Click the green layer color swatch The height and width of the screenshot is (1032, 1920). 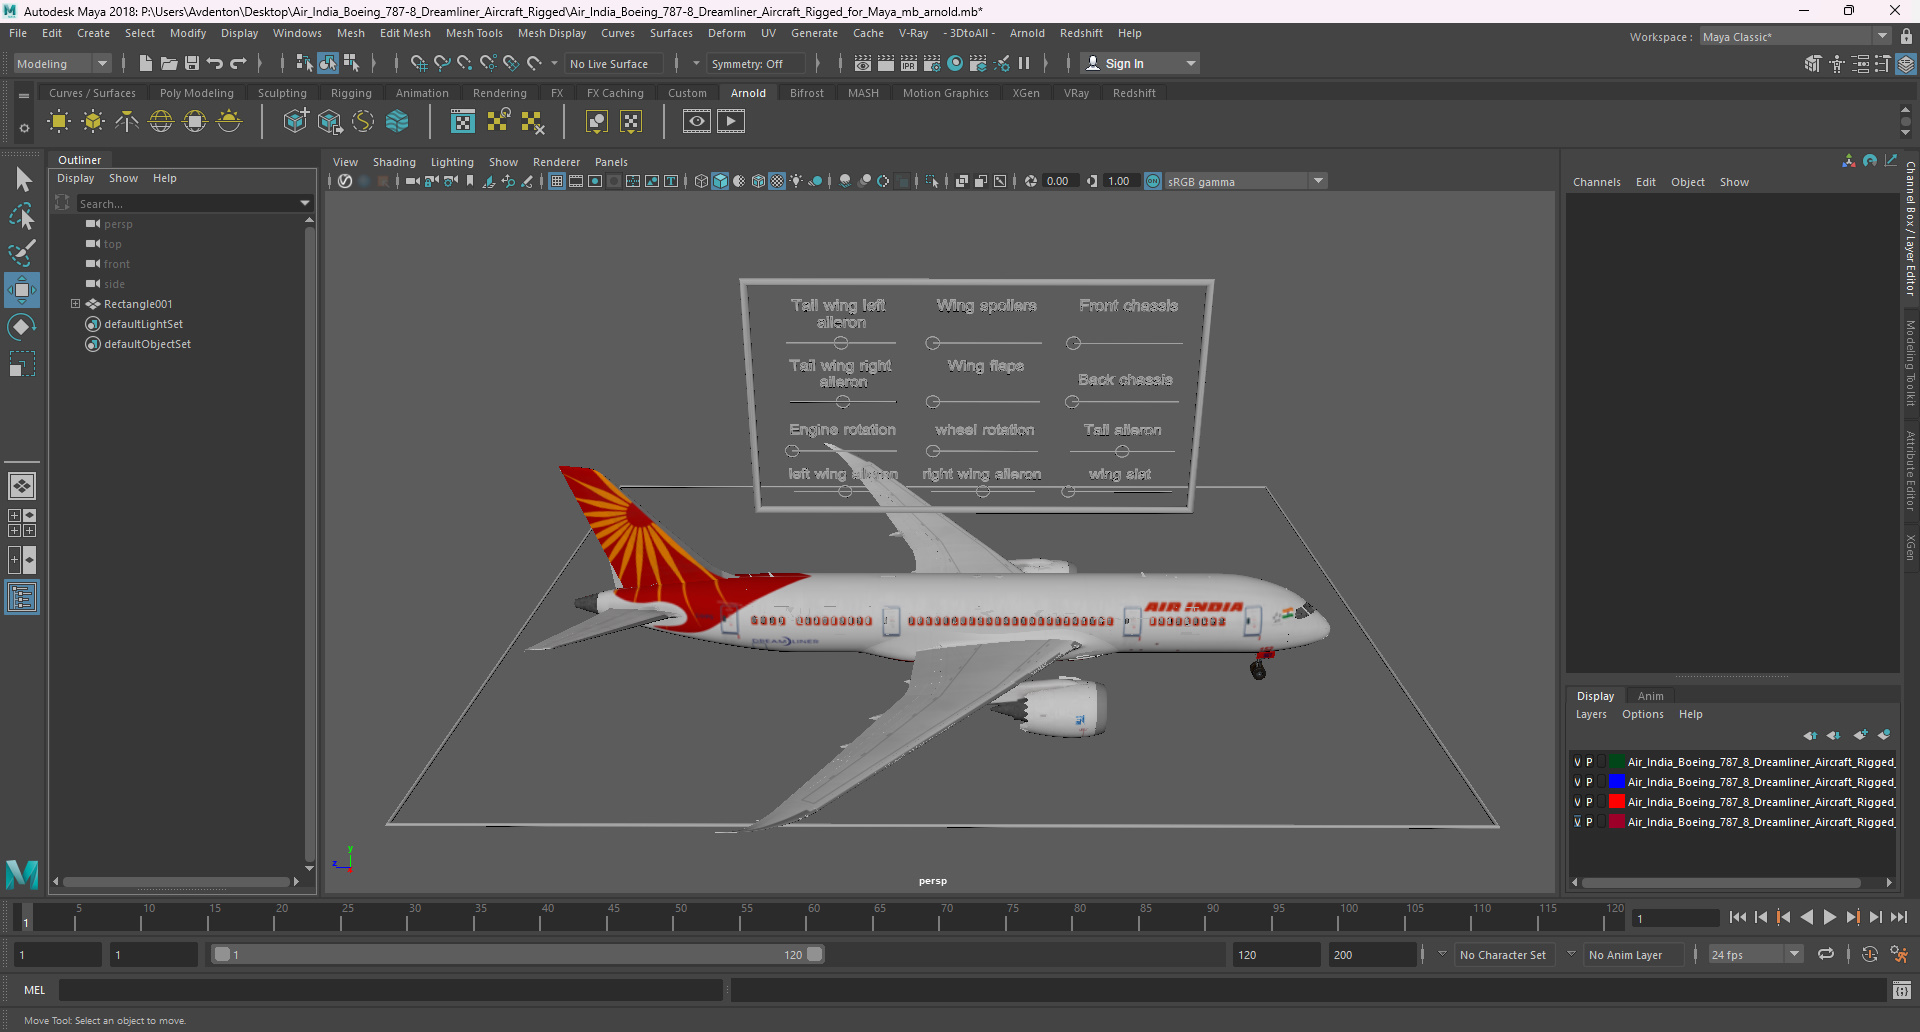(x=1617, y=762)
